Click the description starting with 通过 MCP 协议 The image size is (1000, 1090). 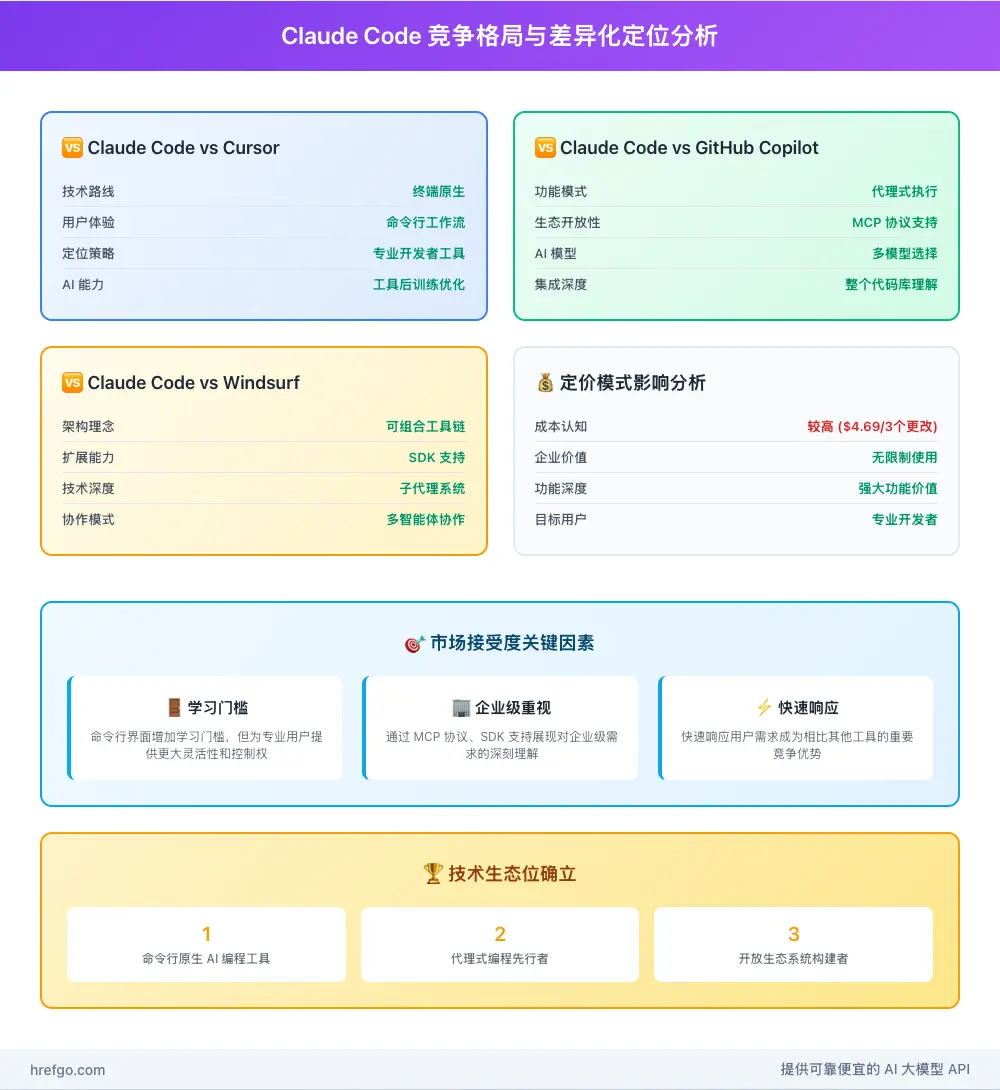(502, 745)
